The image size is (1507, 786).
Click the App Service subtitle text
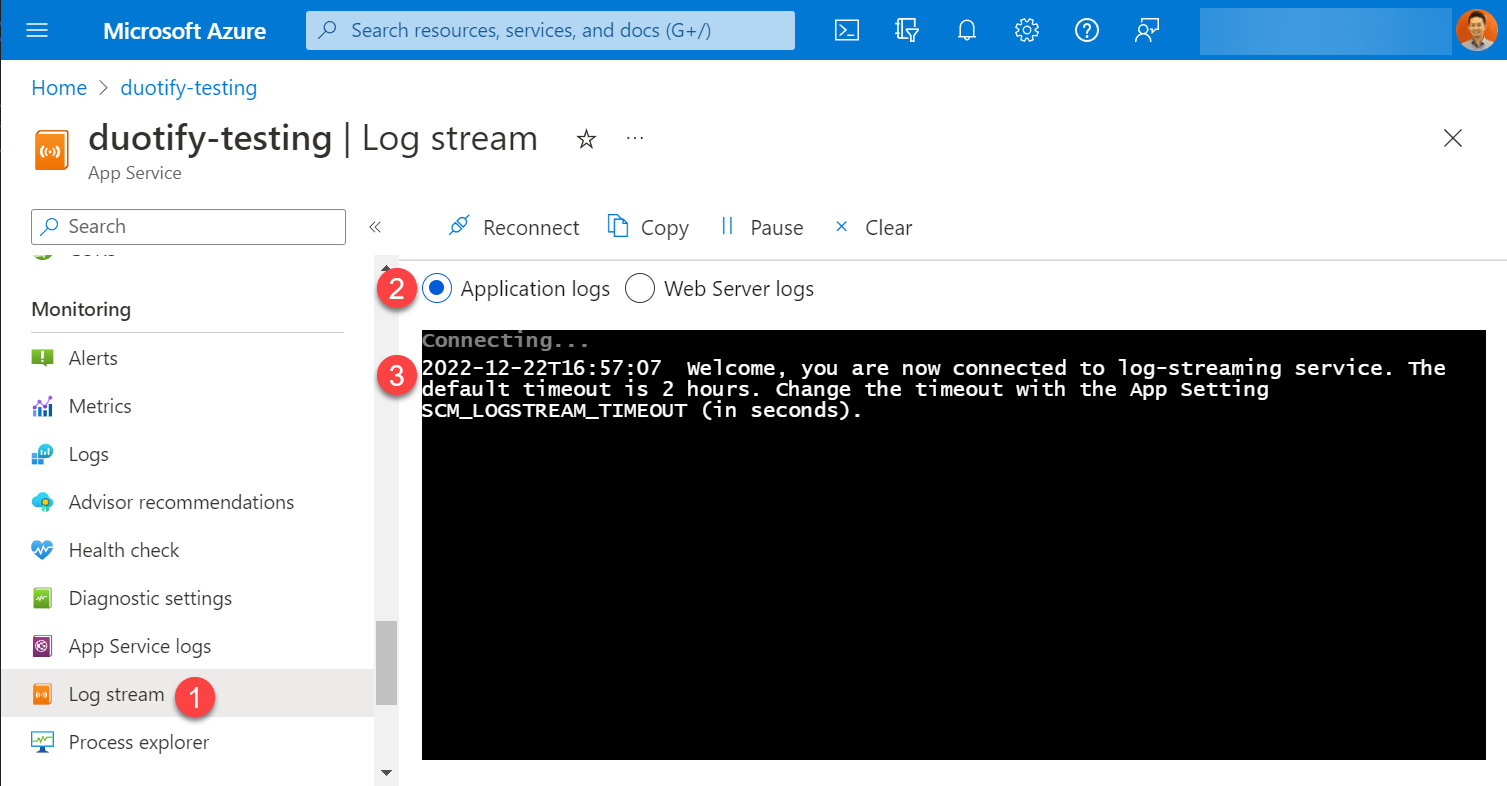(135, 173)
